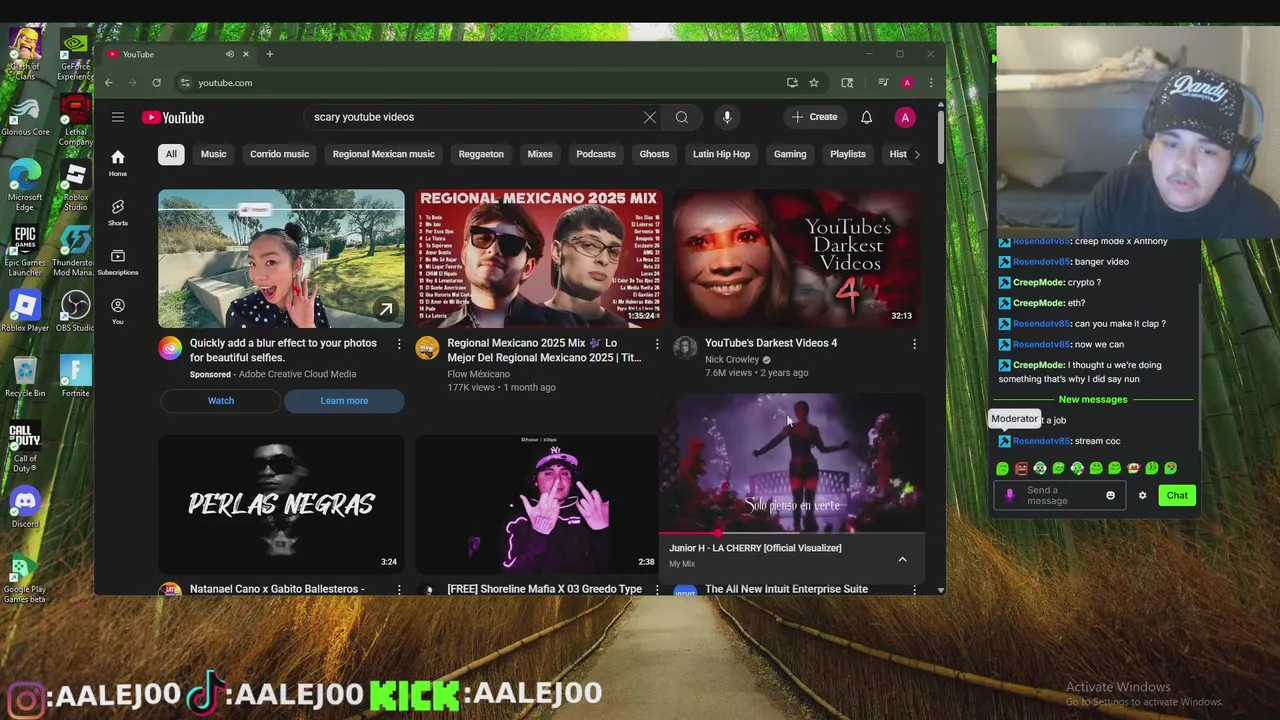Select the All filter chip
The height and width of the screenshot is (720, 1280).
pos(171,154)
